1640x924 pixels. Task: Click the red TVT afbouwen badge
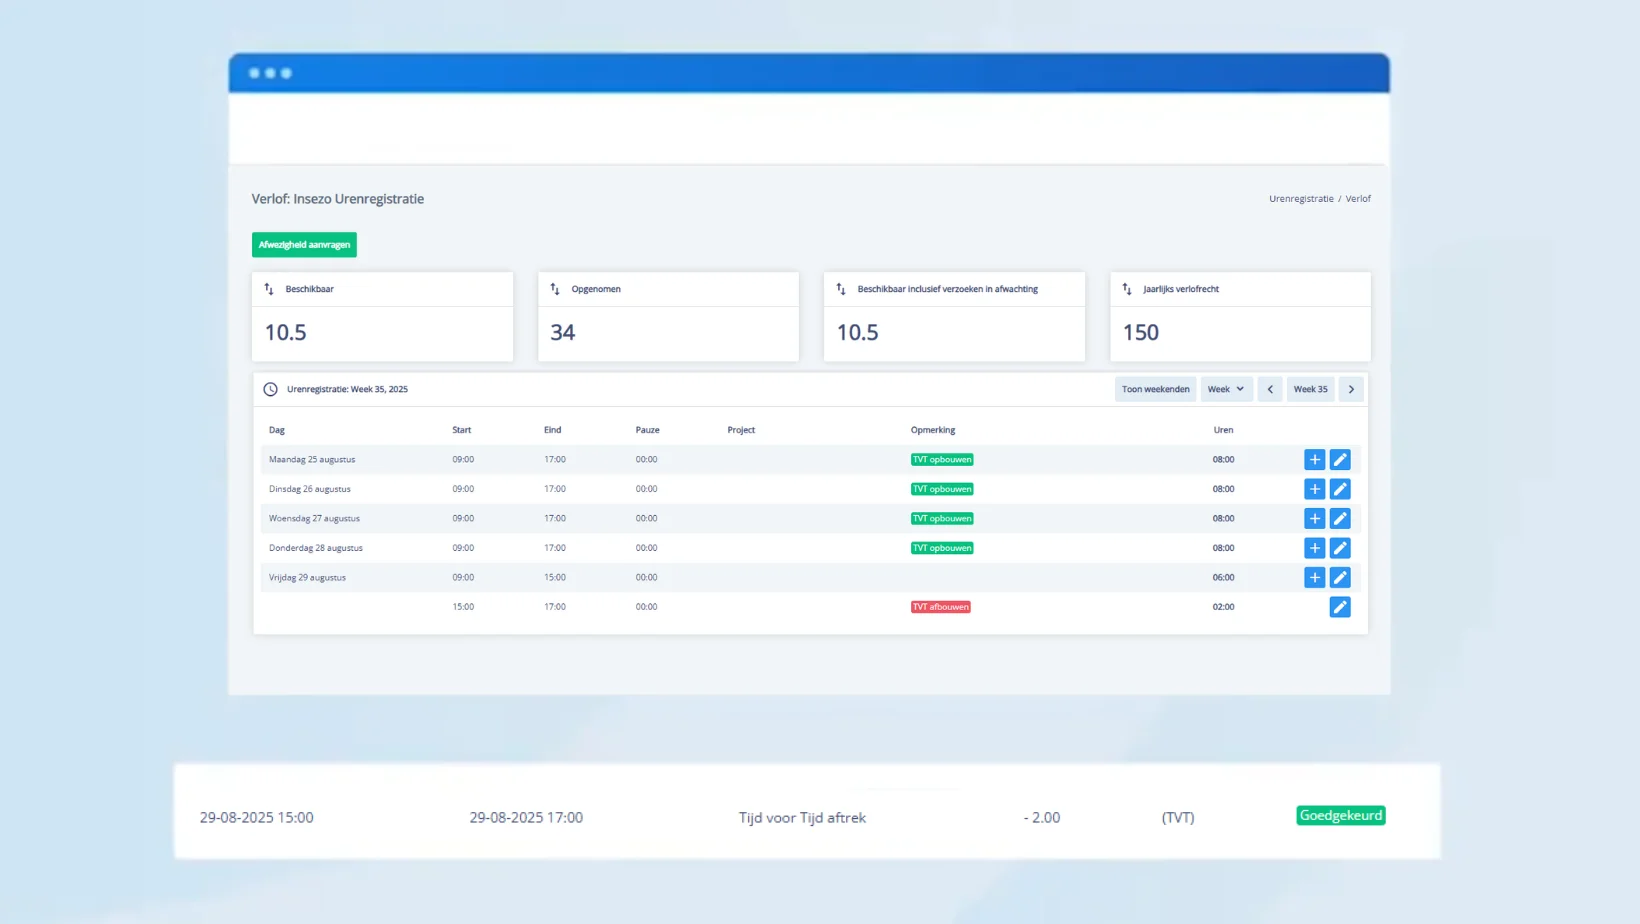pos(941,607)
